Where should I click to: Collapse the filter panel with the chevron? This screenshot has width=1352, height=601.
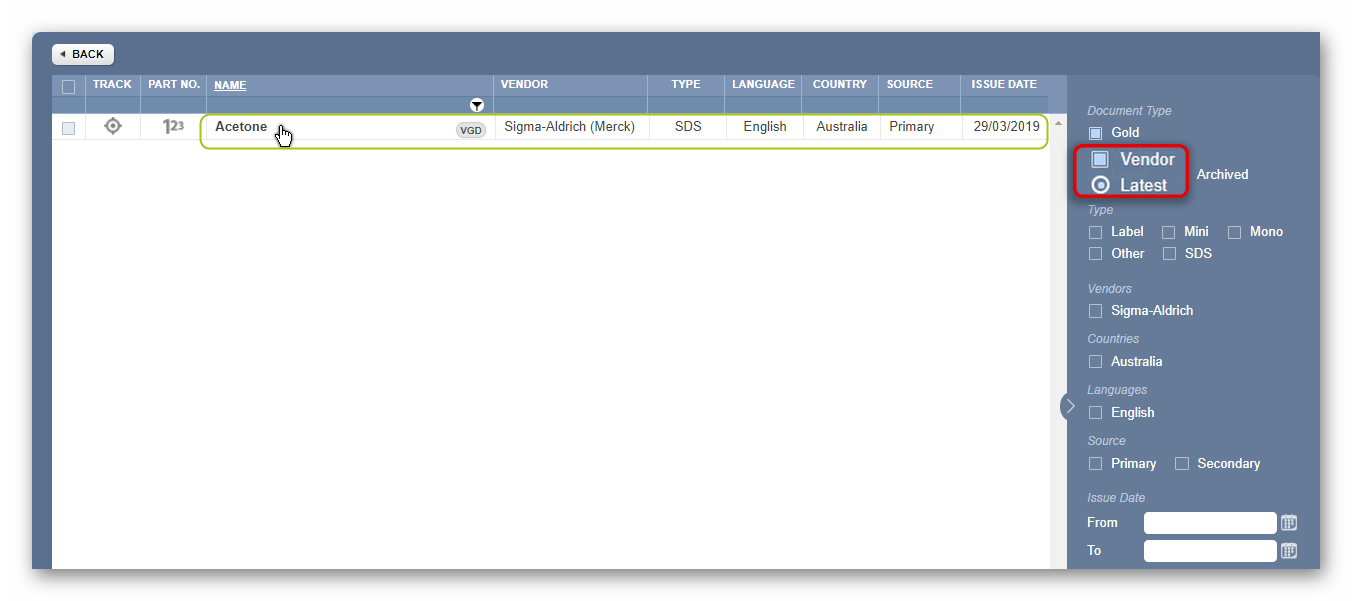[x=1069, y=406]
